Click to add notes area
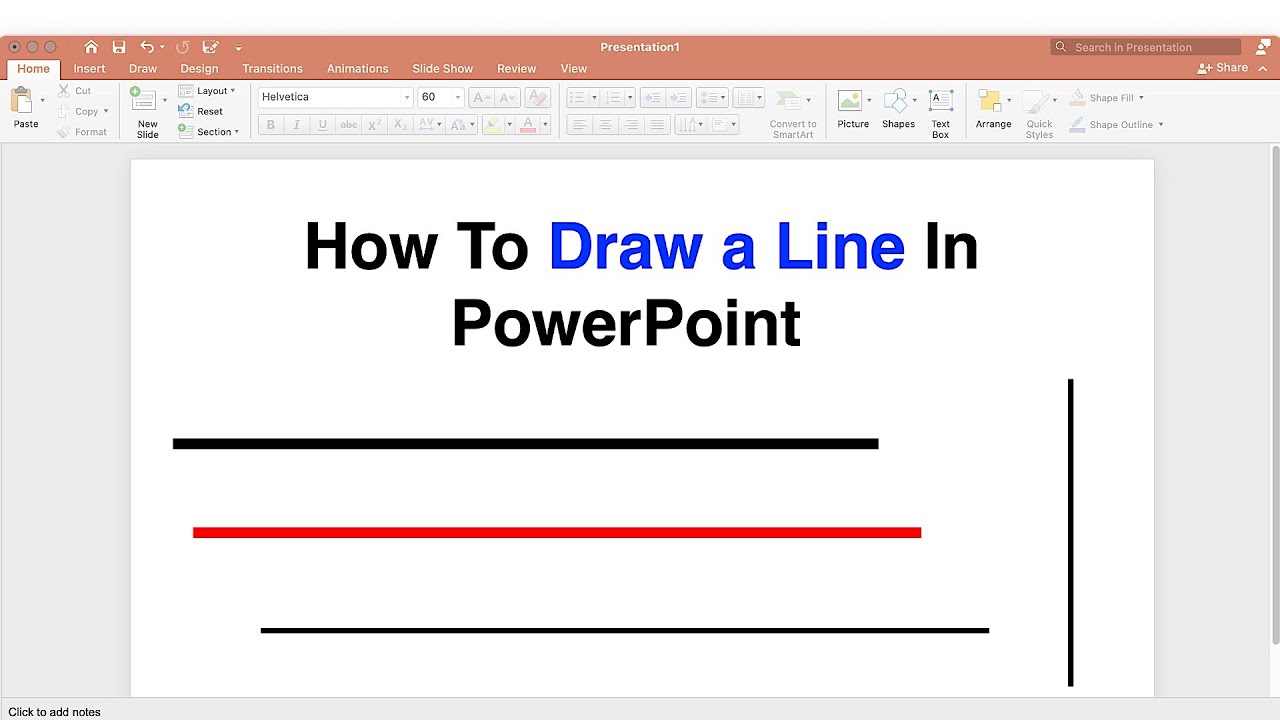 (54, 712)
